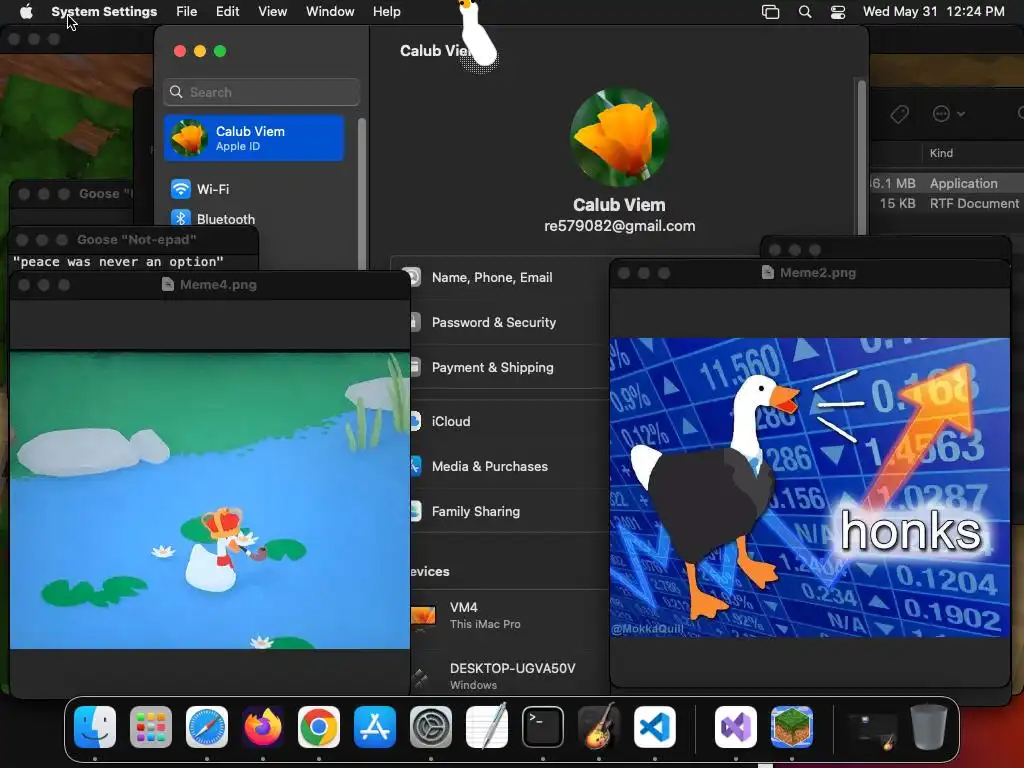The image size is (1024, 768).
Task: Open Payment & Shipping settings
Action: 509,368
